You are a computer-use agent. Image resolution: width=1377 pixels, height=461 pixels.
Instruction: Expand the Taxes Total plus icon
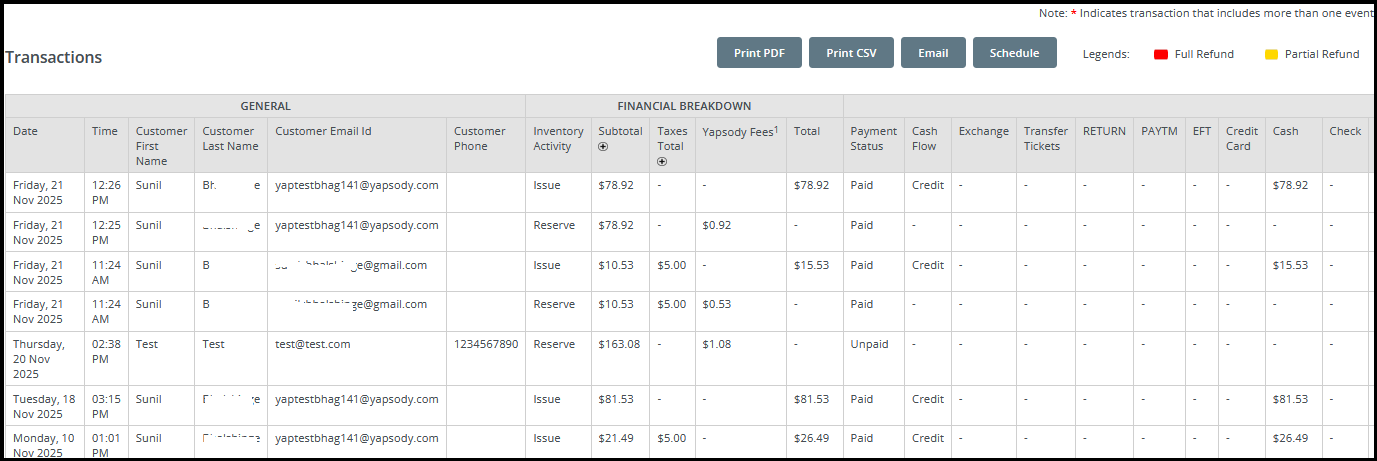point(662,161)
